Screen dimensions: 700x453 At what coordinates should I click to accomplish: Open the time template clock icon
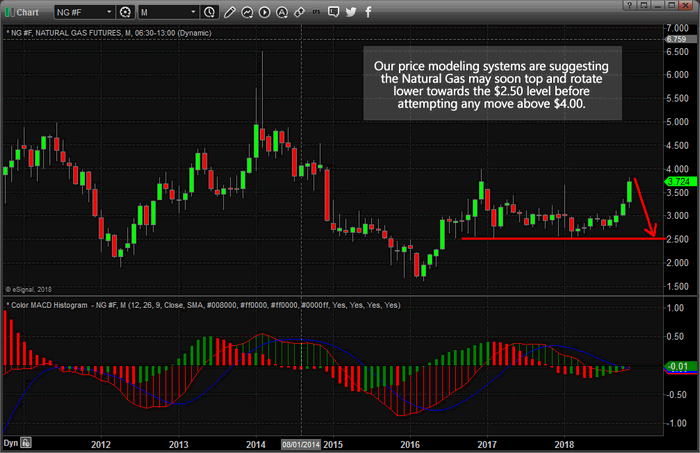209,12
